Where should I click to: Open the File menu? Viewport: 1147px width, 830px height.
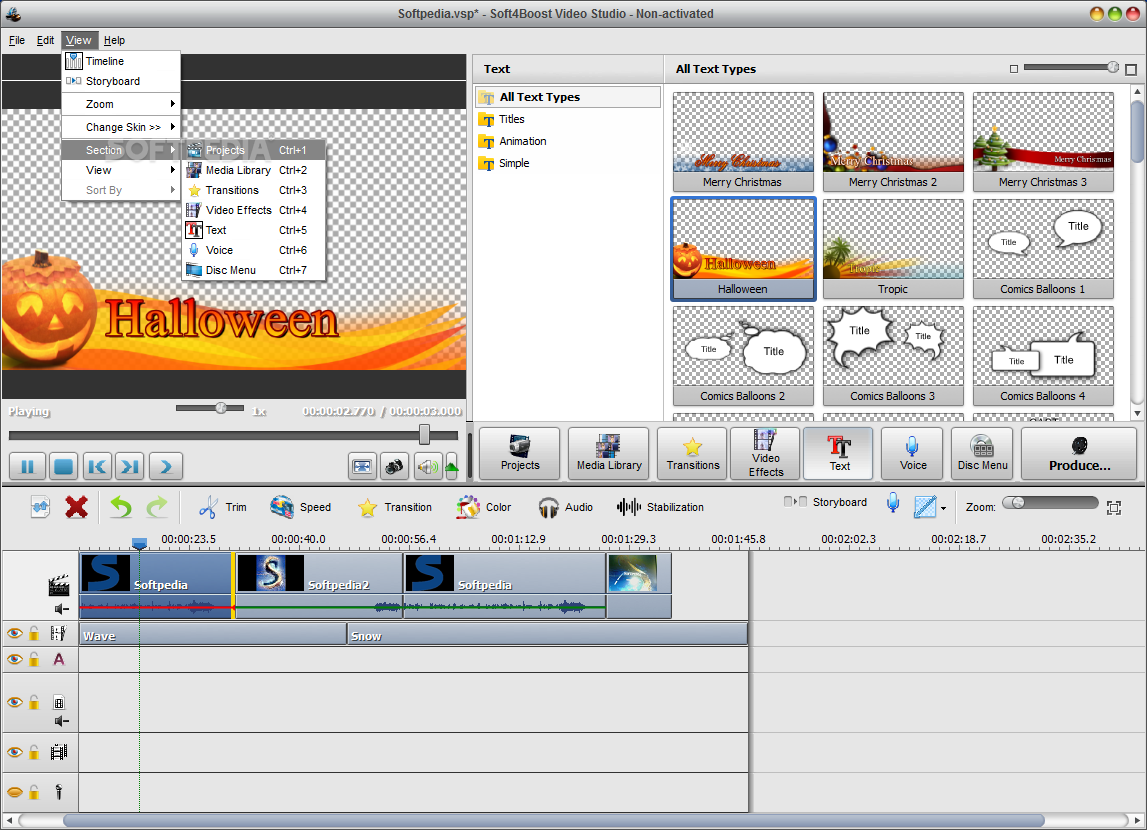(x=17, y=40)
